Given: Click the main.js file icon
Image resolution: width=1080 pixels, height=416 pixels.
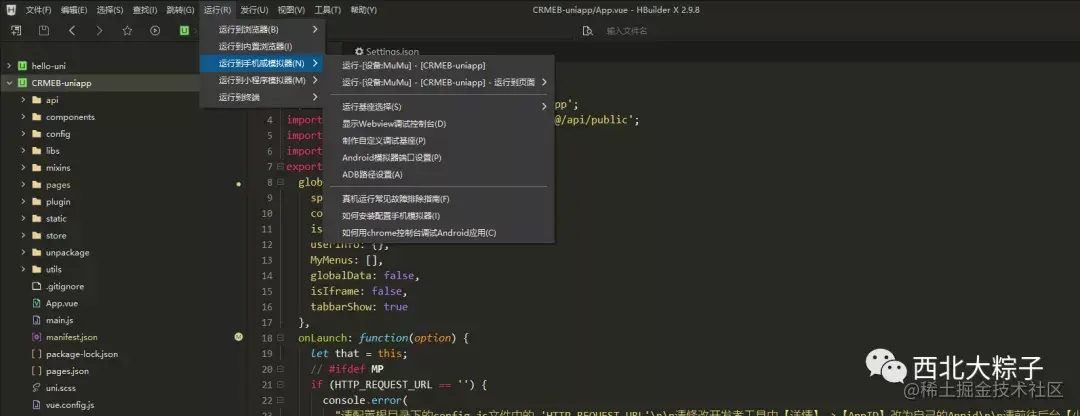Looking at the screenshot, I should click(37, 320).
